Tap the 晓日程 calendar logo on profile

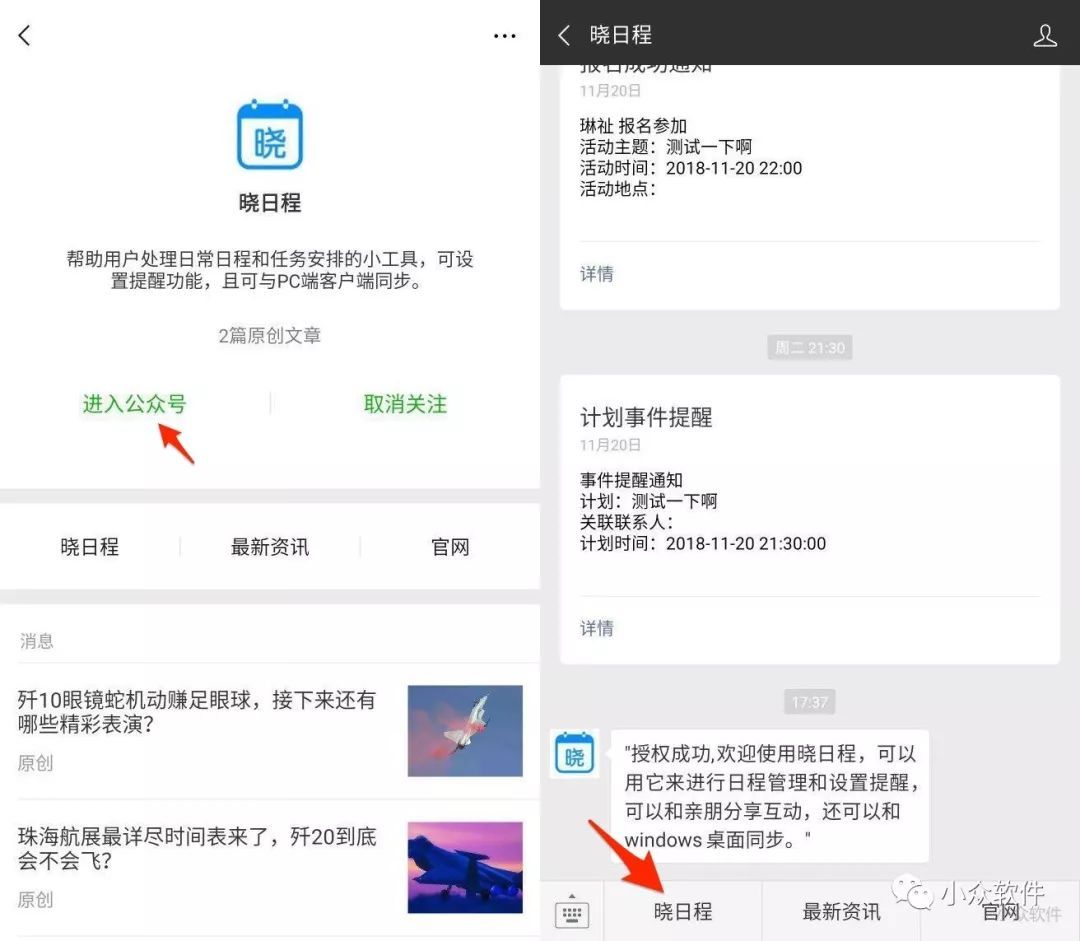[x=269, y=135]
